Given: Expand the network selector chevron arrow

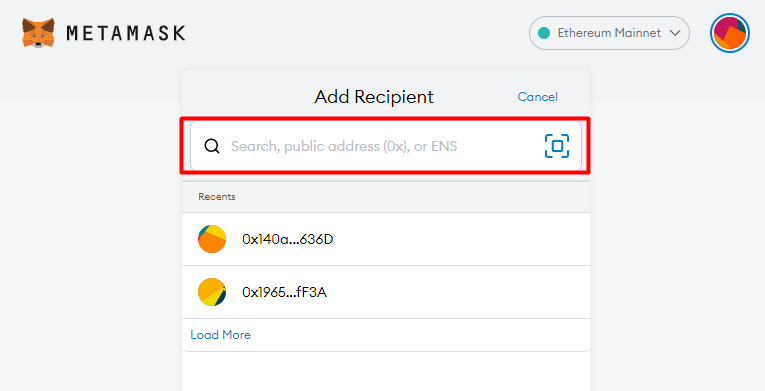Looking at the screenshot, I should point(675,33).
